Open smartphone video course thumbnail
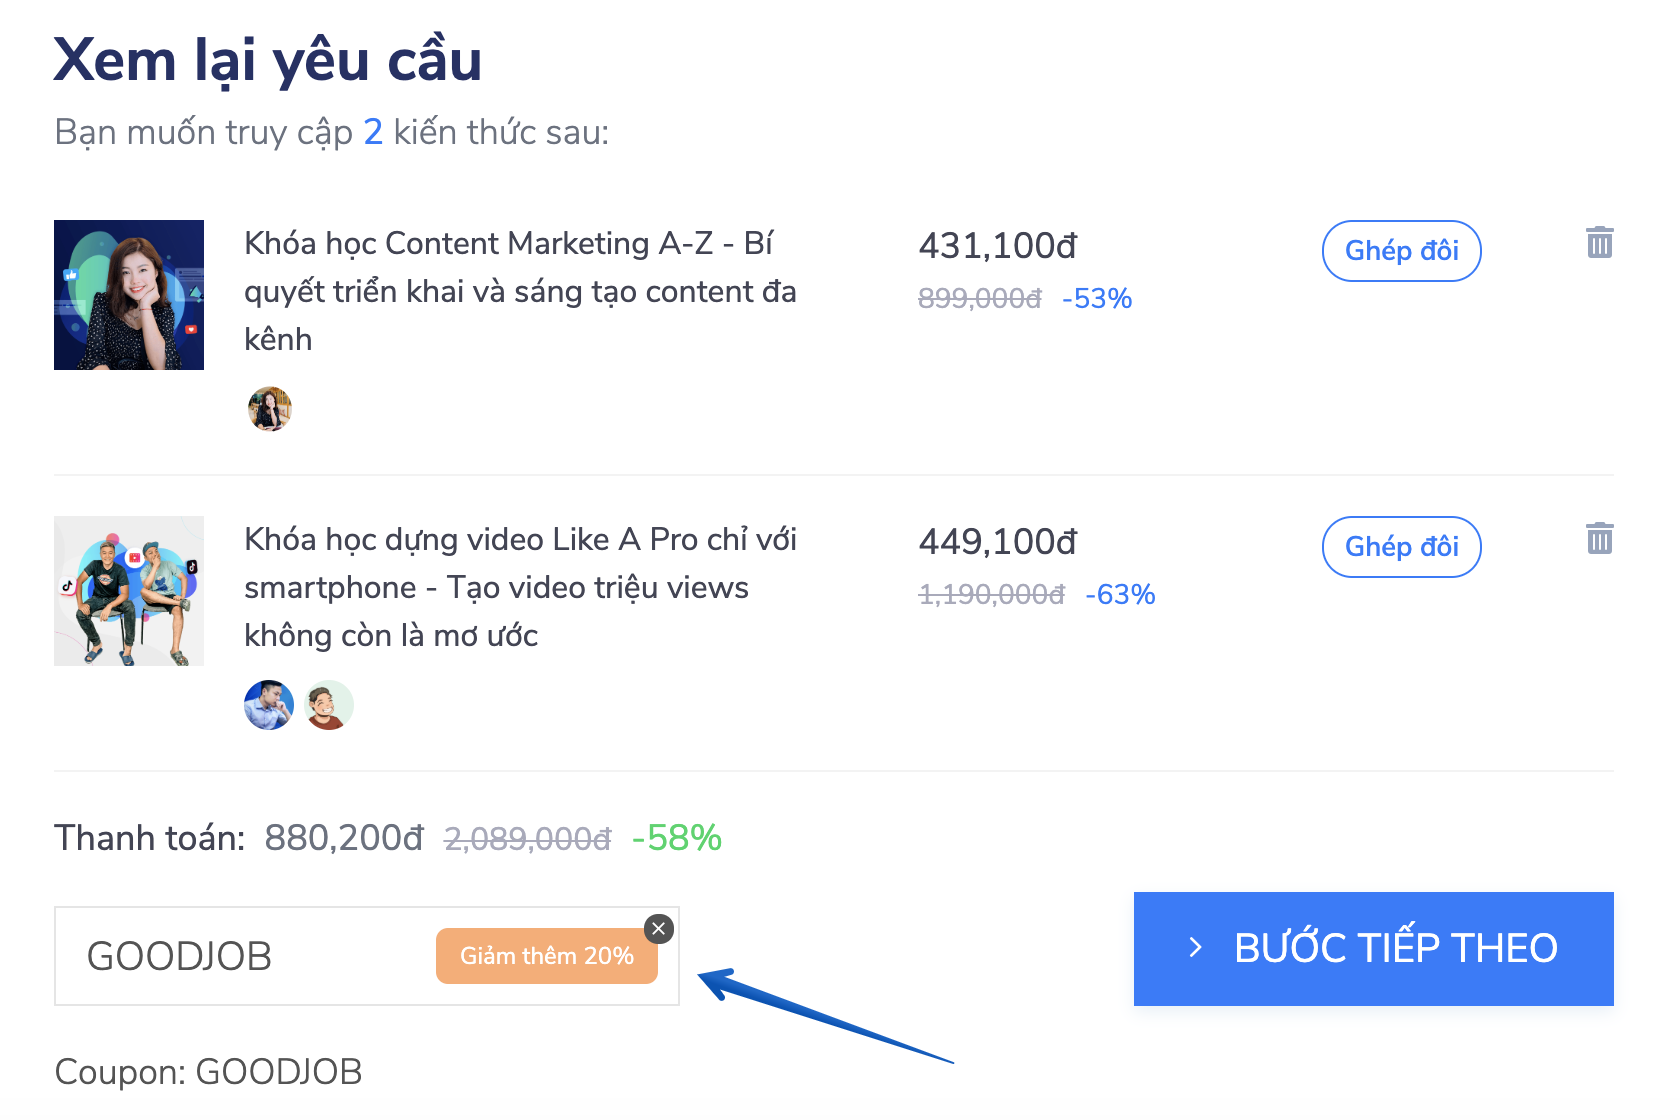The image size is (1680, 1120). 129,591
